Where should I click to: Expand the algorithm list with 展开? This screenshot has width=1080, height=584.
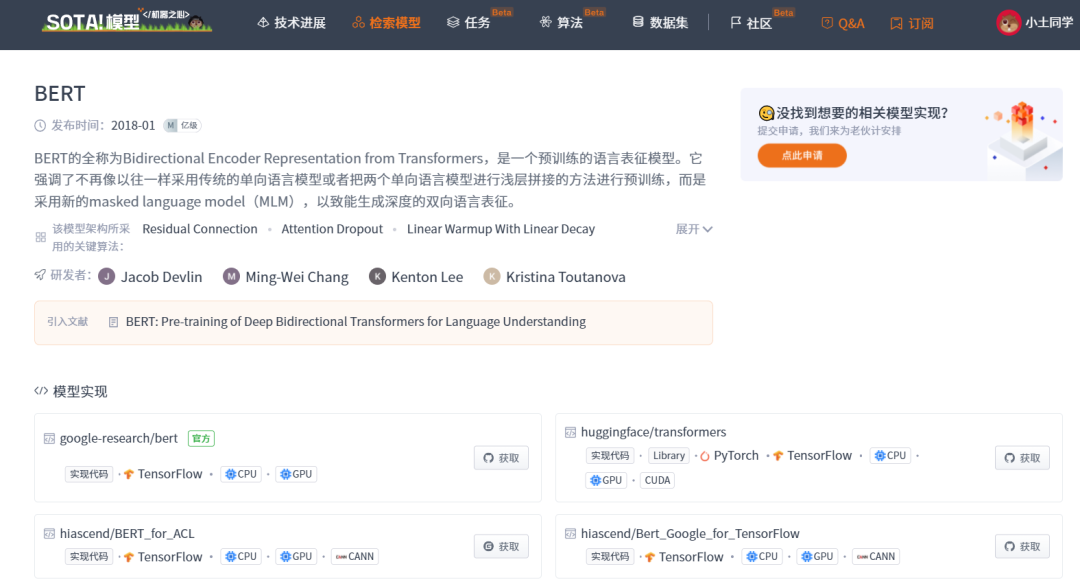pyautogui.click(x=694, y=229)
